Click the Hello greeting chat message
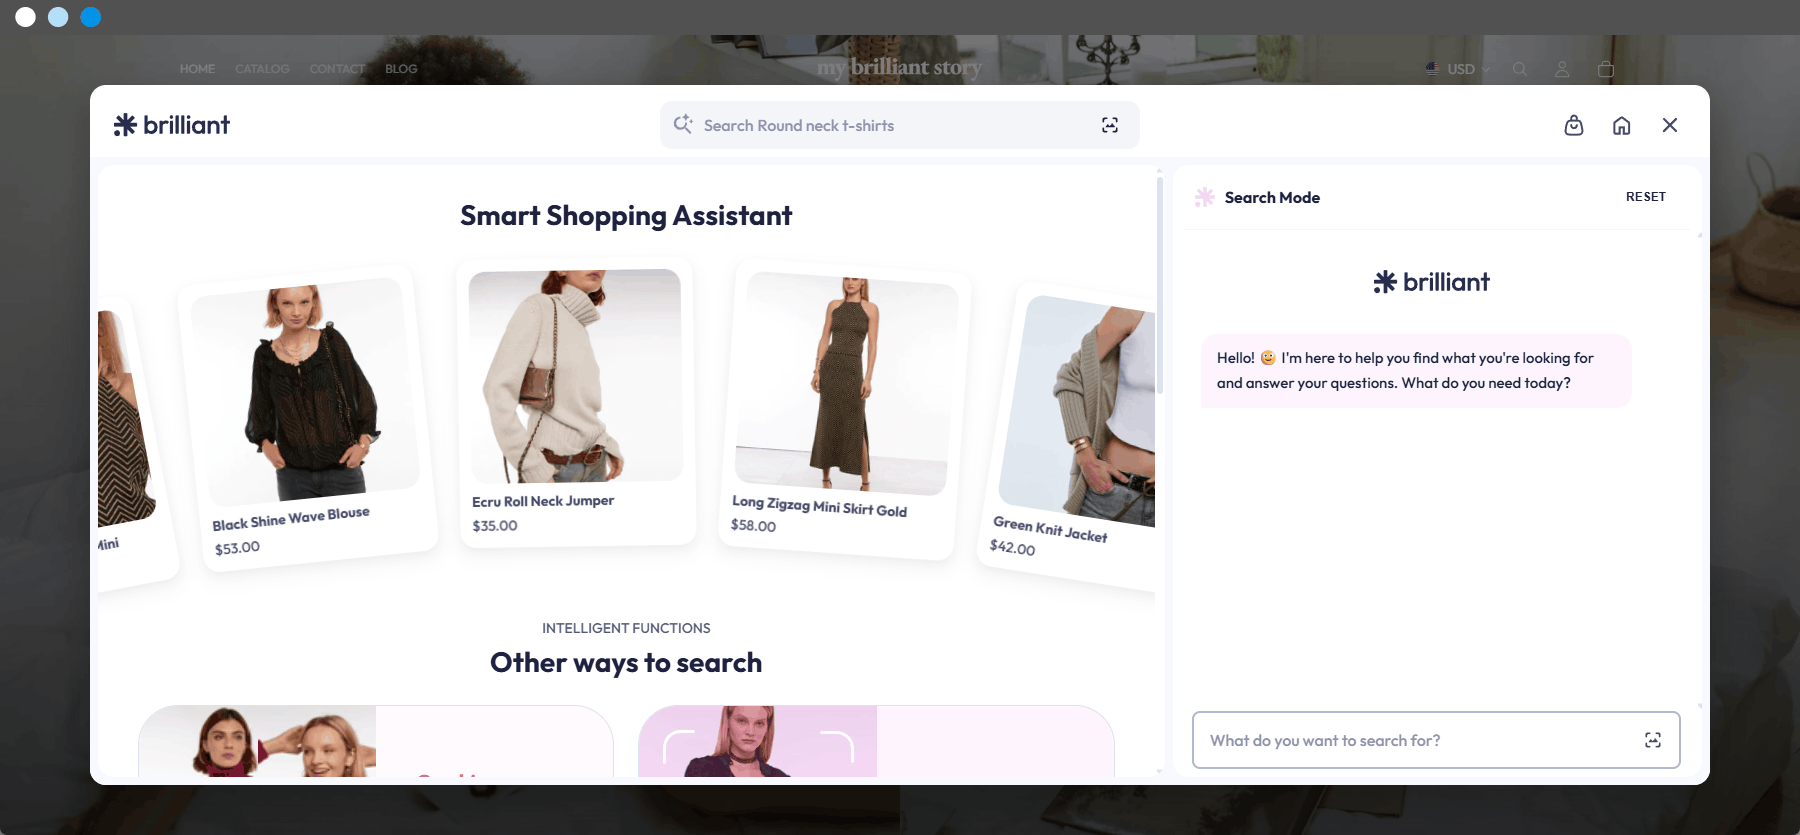This screenshot has width=1800, height=835. pyautogui.click(x=1417, y=370)
